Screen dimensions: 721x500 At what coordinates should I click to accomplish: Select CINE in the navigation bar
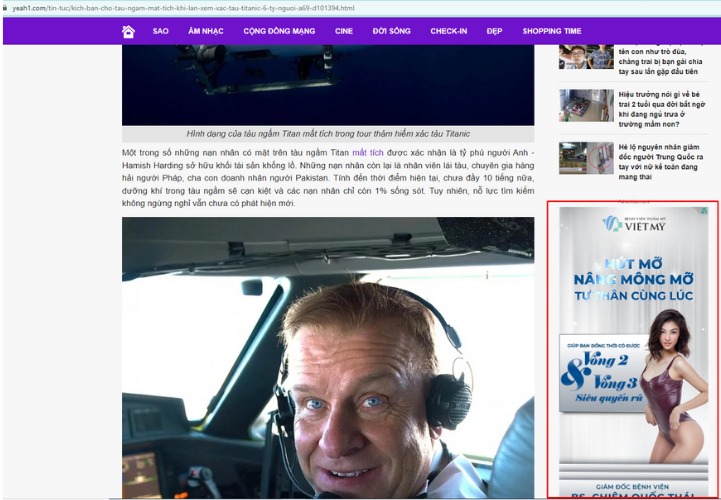tap(344, 31)
